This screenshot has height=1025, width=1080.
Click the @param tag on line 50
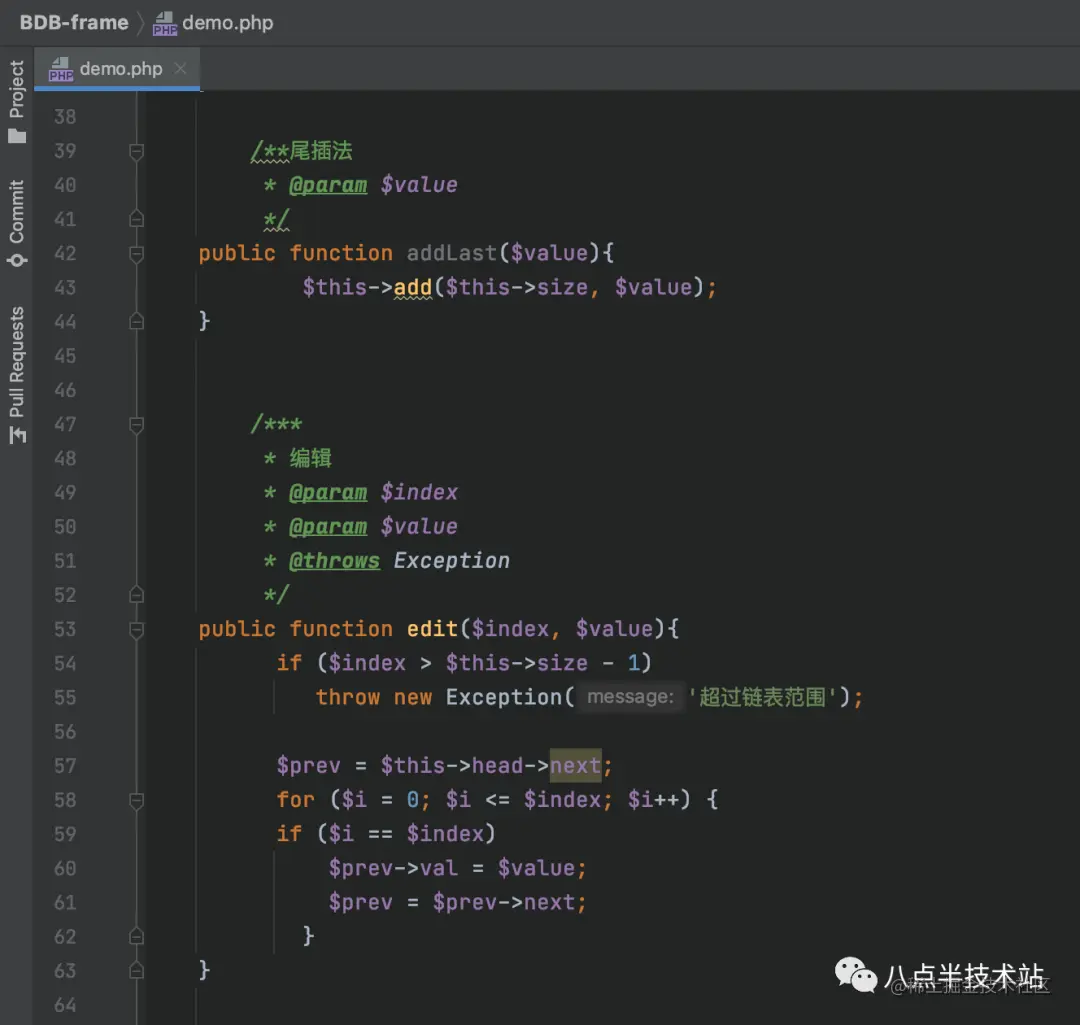click(328, 527)
